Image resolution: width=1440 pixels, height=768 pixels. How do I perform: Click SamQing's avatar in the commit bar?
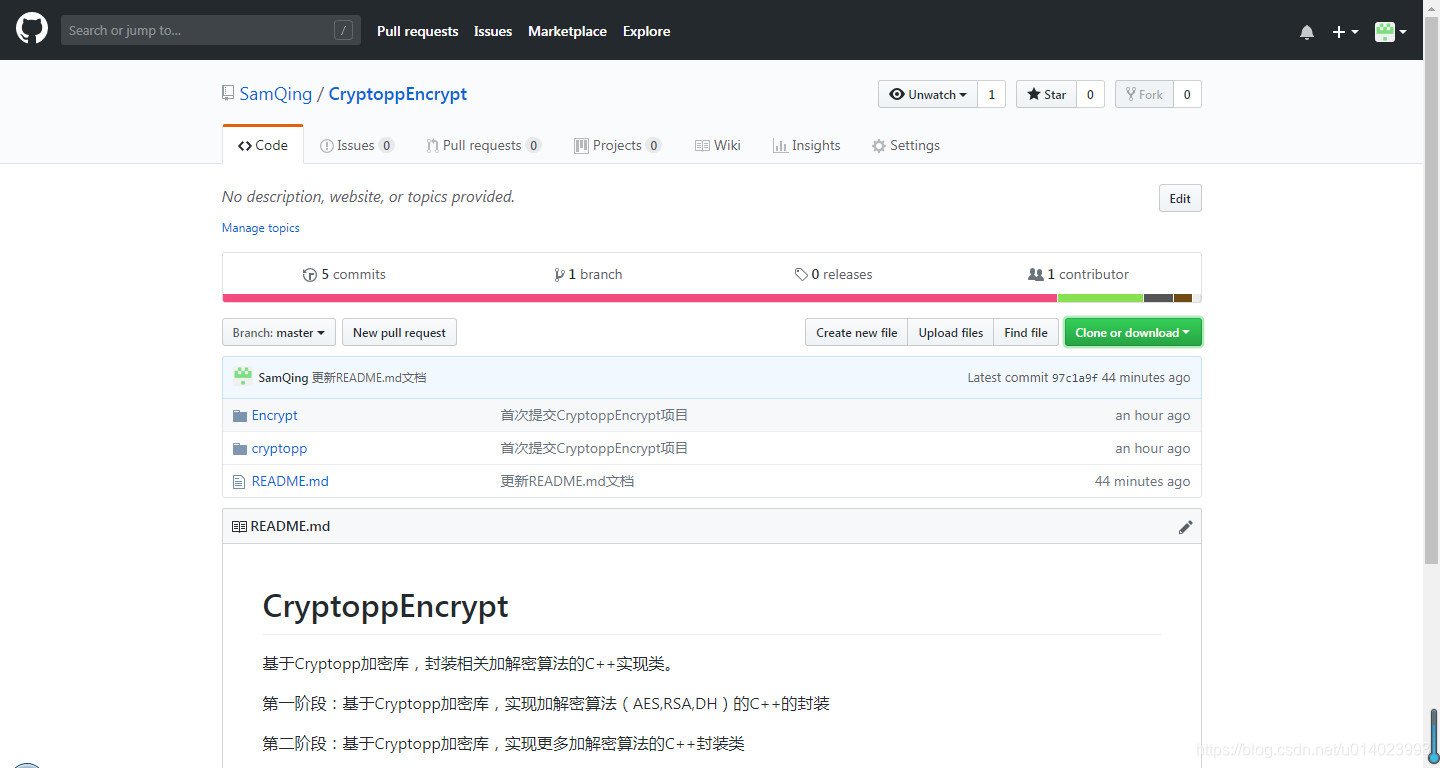[x=242, y=377]
